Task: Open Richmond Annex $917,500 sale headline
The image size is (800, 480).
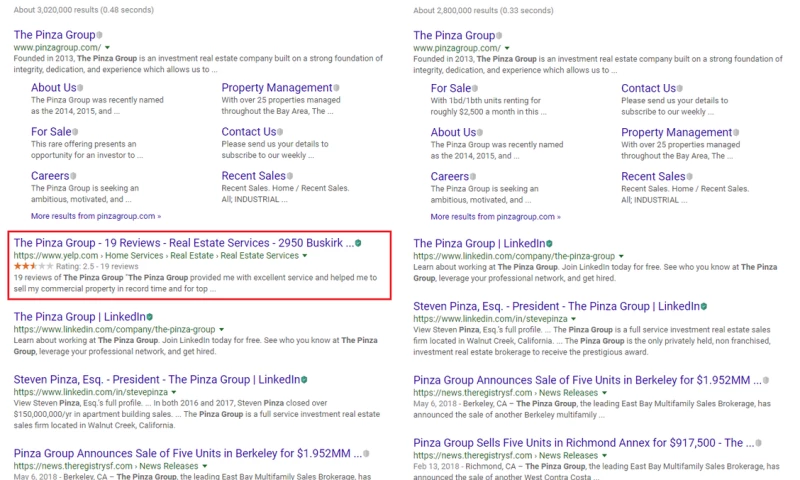Action: (584, 443)
